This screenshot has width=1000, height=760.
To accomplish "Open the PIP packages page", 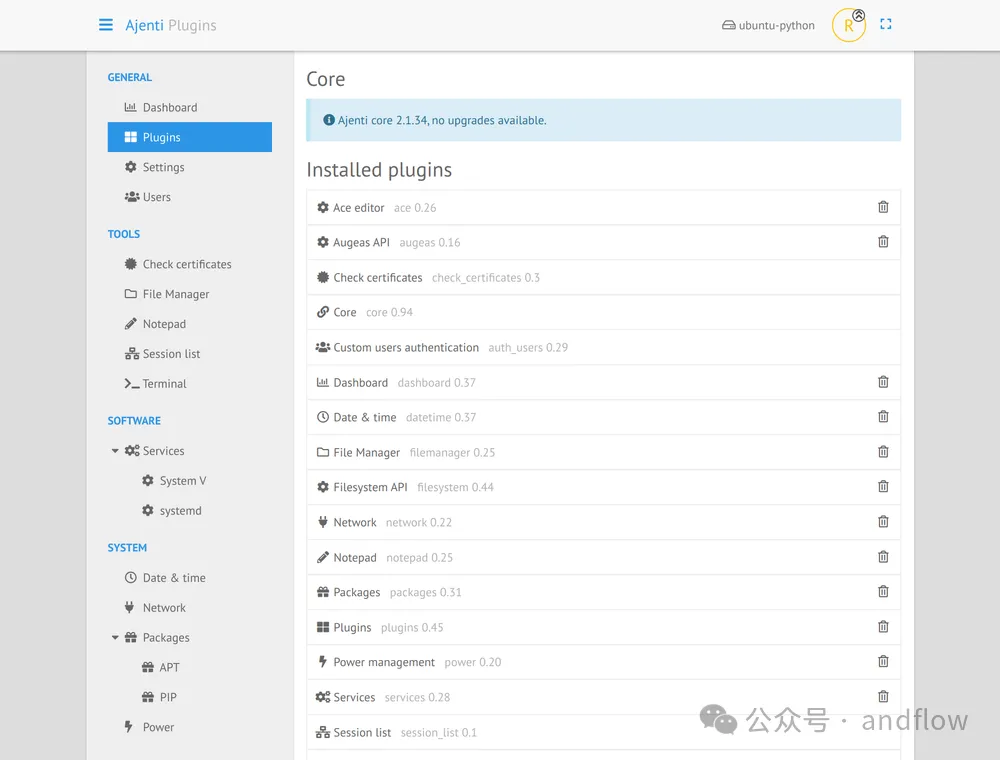I will click(168, 698).
